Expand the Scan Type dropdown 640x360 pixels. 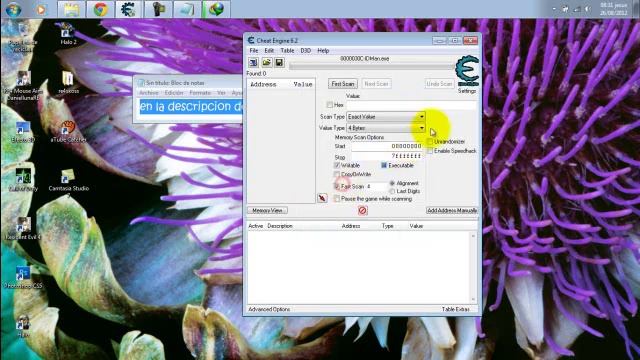(x=421, y=117)
